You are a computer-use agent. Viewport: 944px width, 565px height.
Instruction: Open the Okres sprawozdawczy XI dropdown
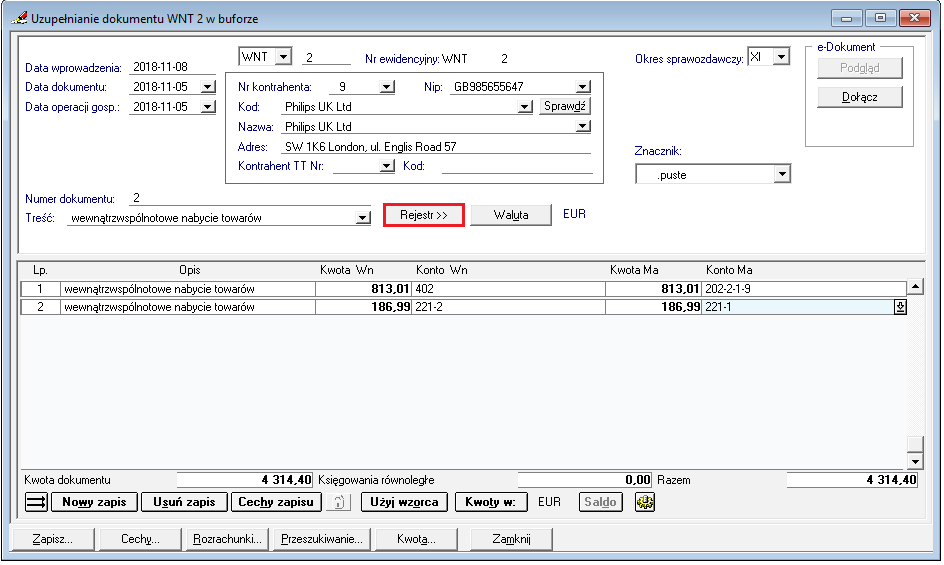[x=781, y=57]
